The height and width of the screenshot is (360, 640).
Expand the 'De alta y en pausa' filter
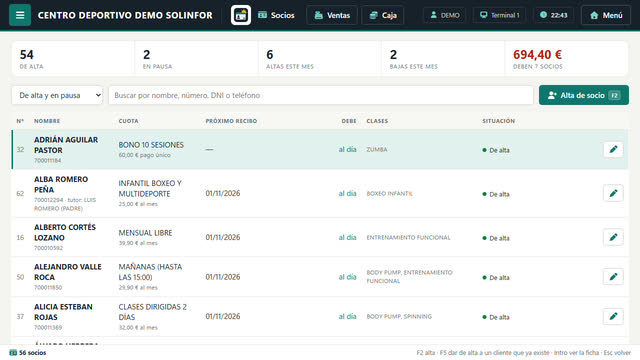(57, 95)
